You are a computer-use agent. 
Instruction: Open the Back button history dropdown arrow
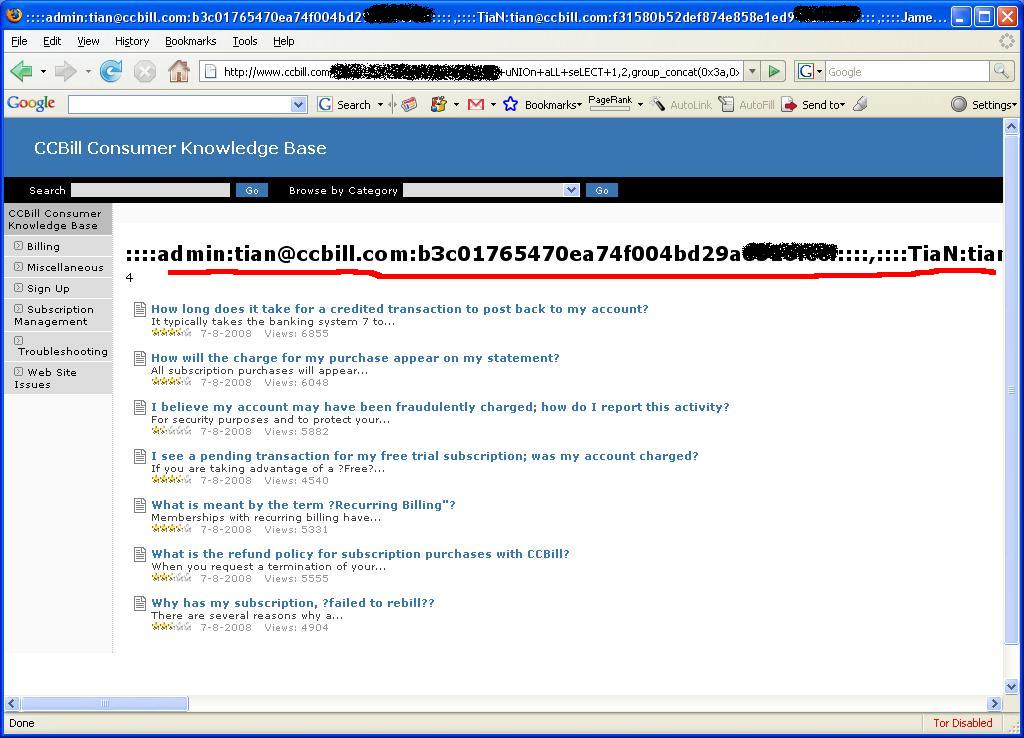pos(43,71)
